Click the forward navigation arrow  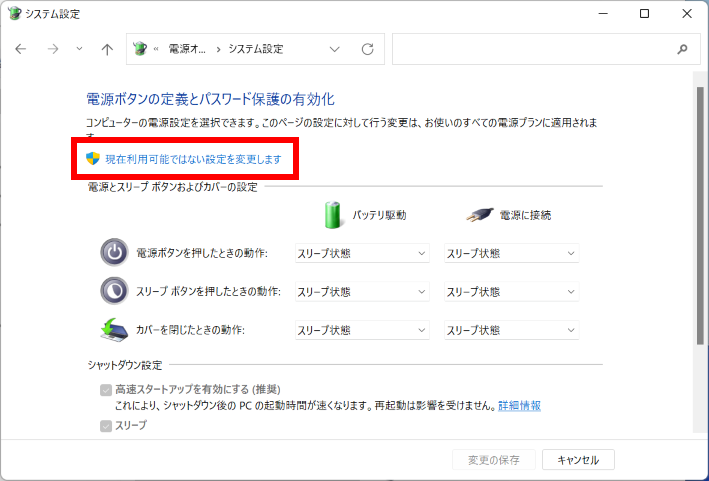(53, 49)
